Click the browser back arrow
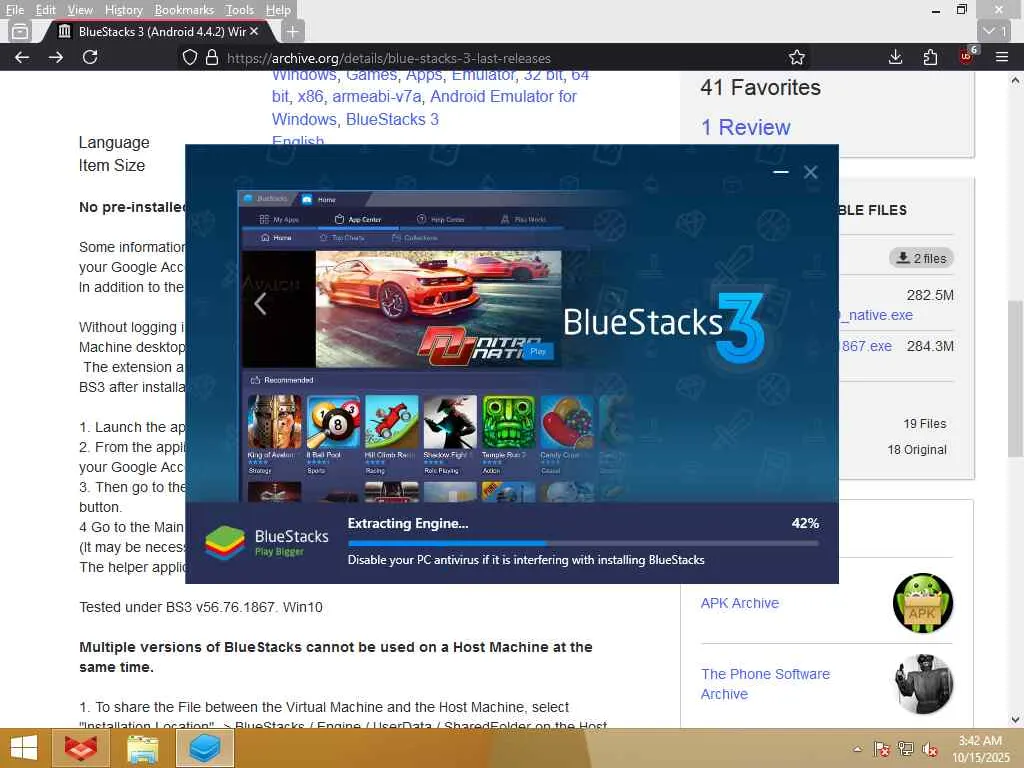 22,57
